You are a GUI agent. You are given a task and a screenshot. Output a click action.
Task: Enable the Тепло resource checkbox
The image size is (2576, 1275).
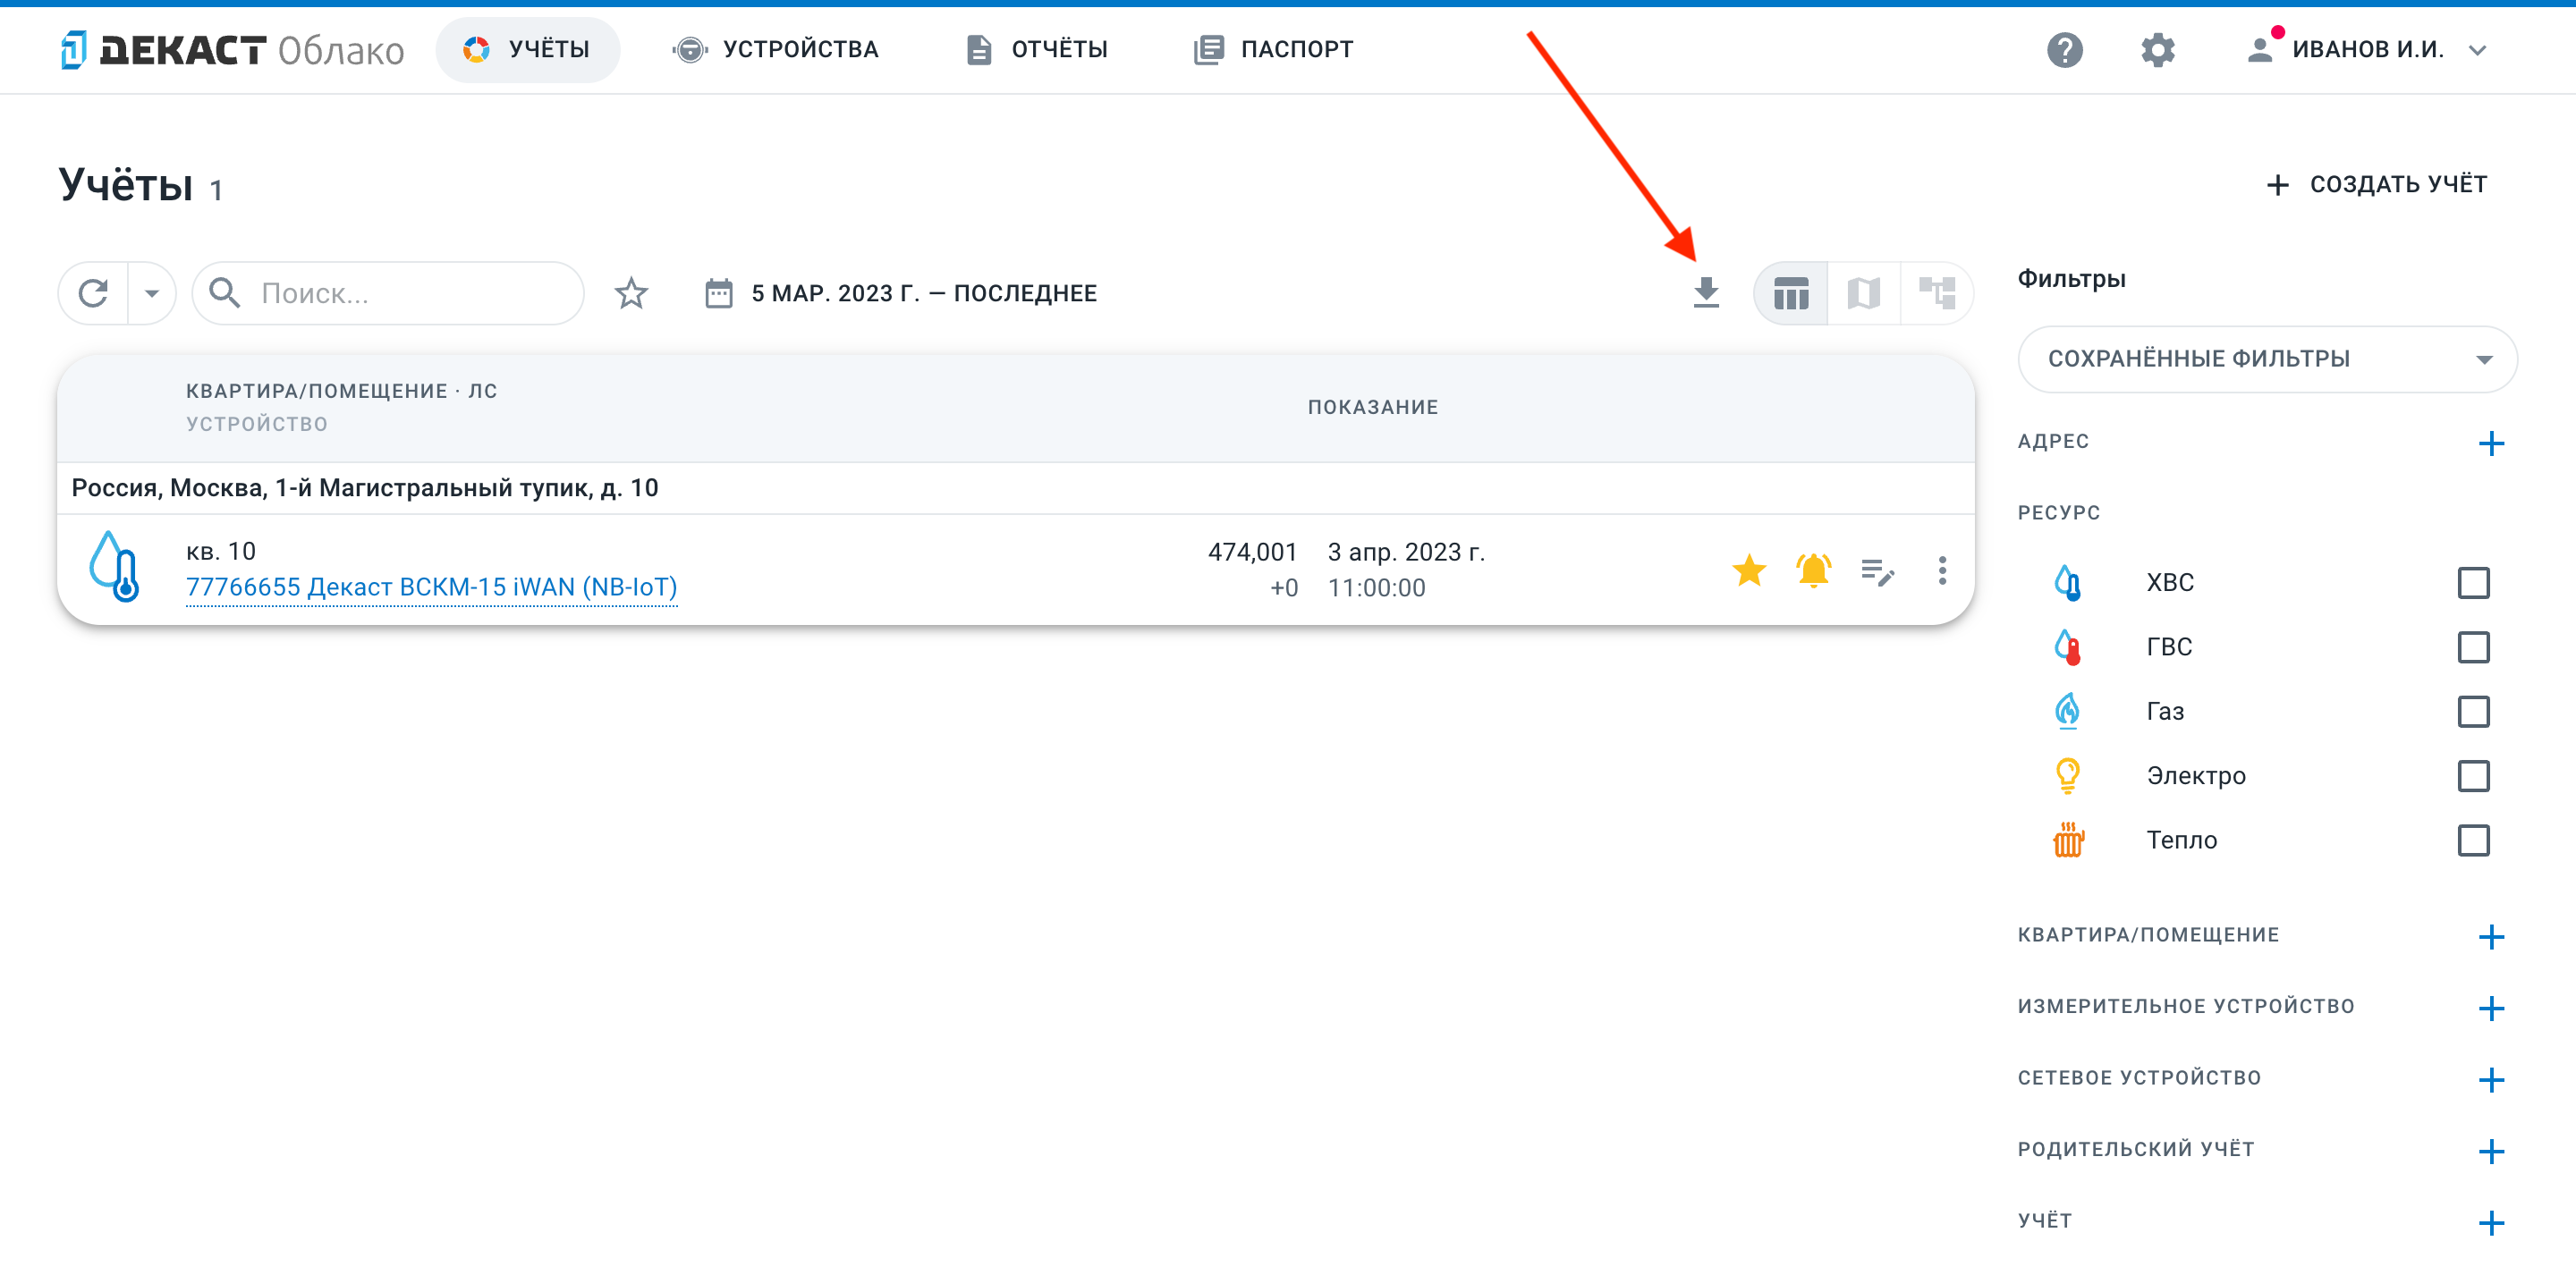2473,840
